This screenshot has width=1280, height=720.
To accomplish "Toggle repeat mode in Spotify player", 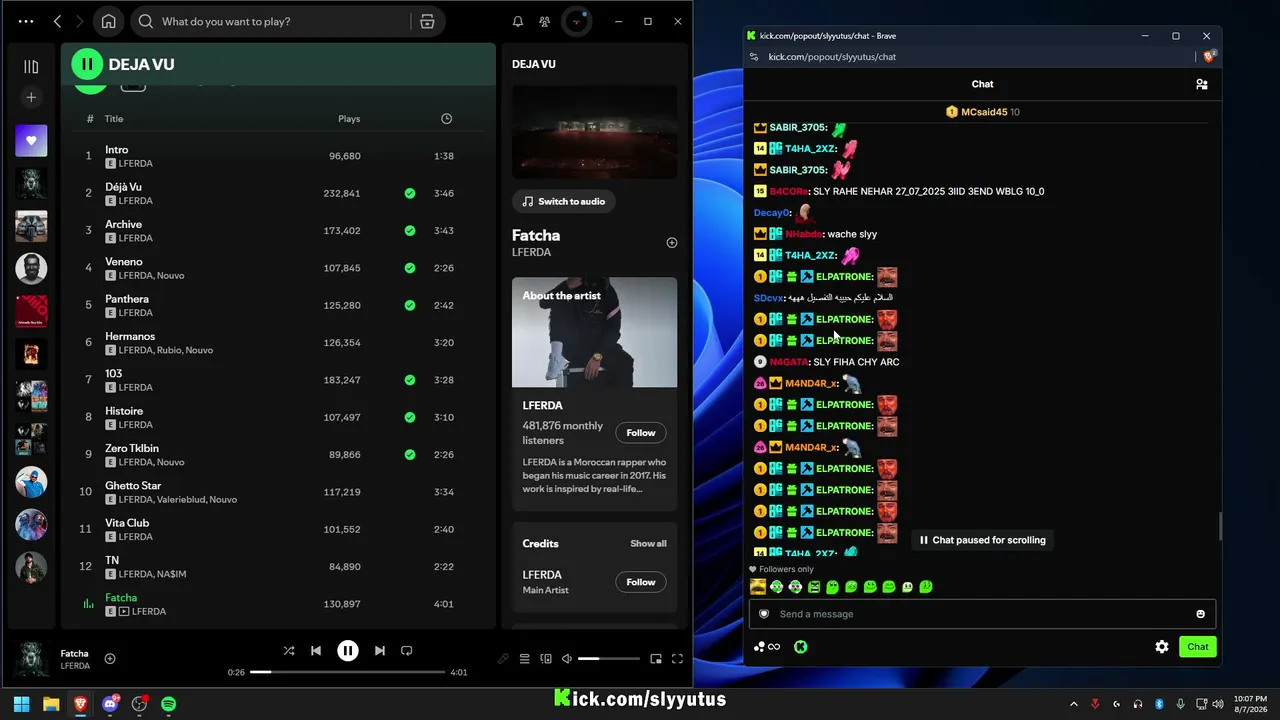I will click(407, 651).
